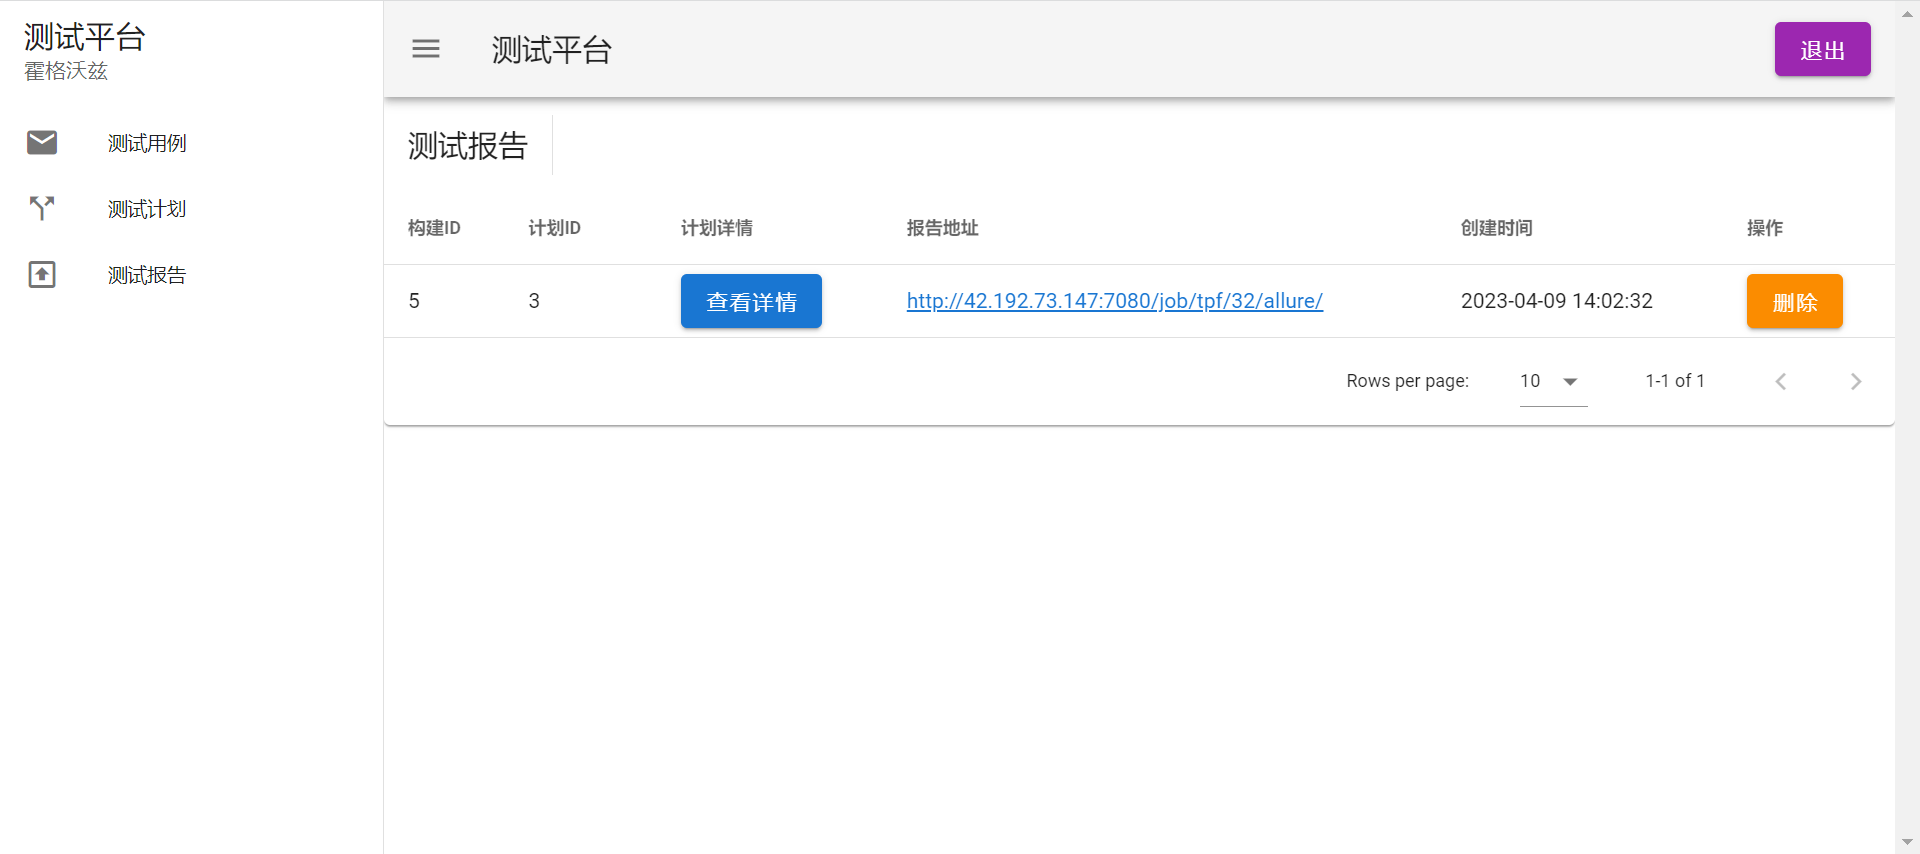
Task: Click the scrollbar up arrow
Action: (x=1907, y=12)
